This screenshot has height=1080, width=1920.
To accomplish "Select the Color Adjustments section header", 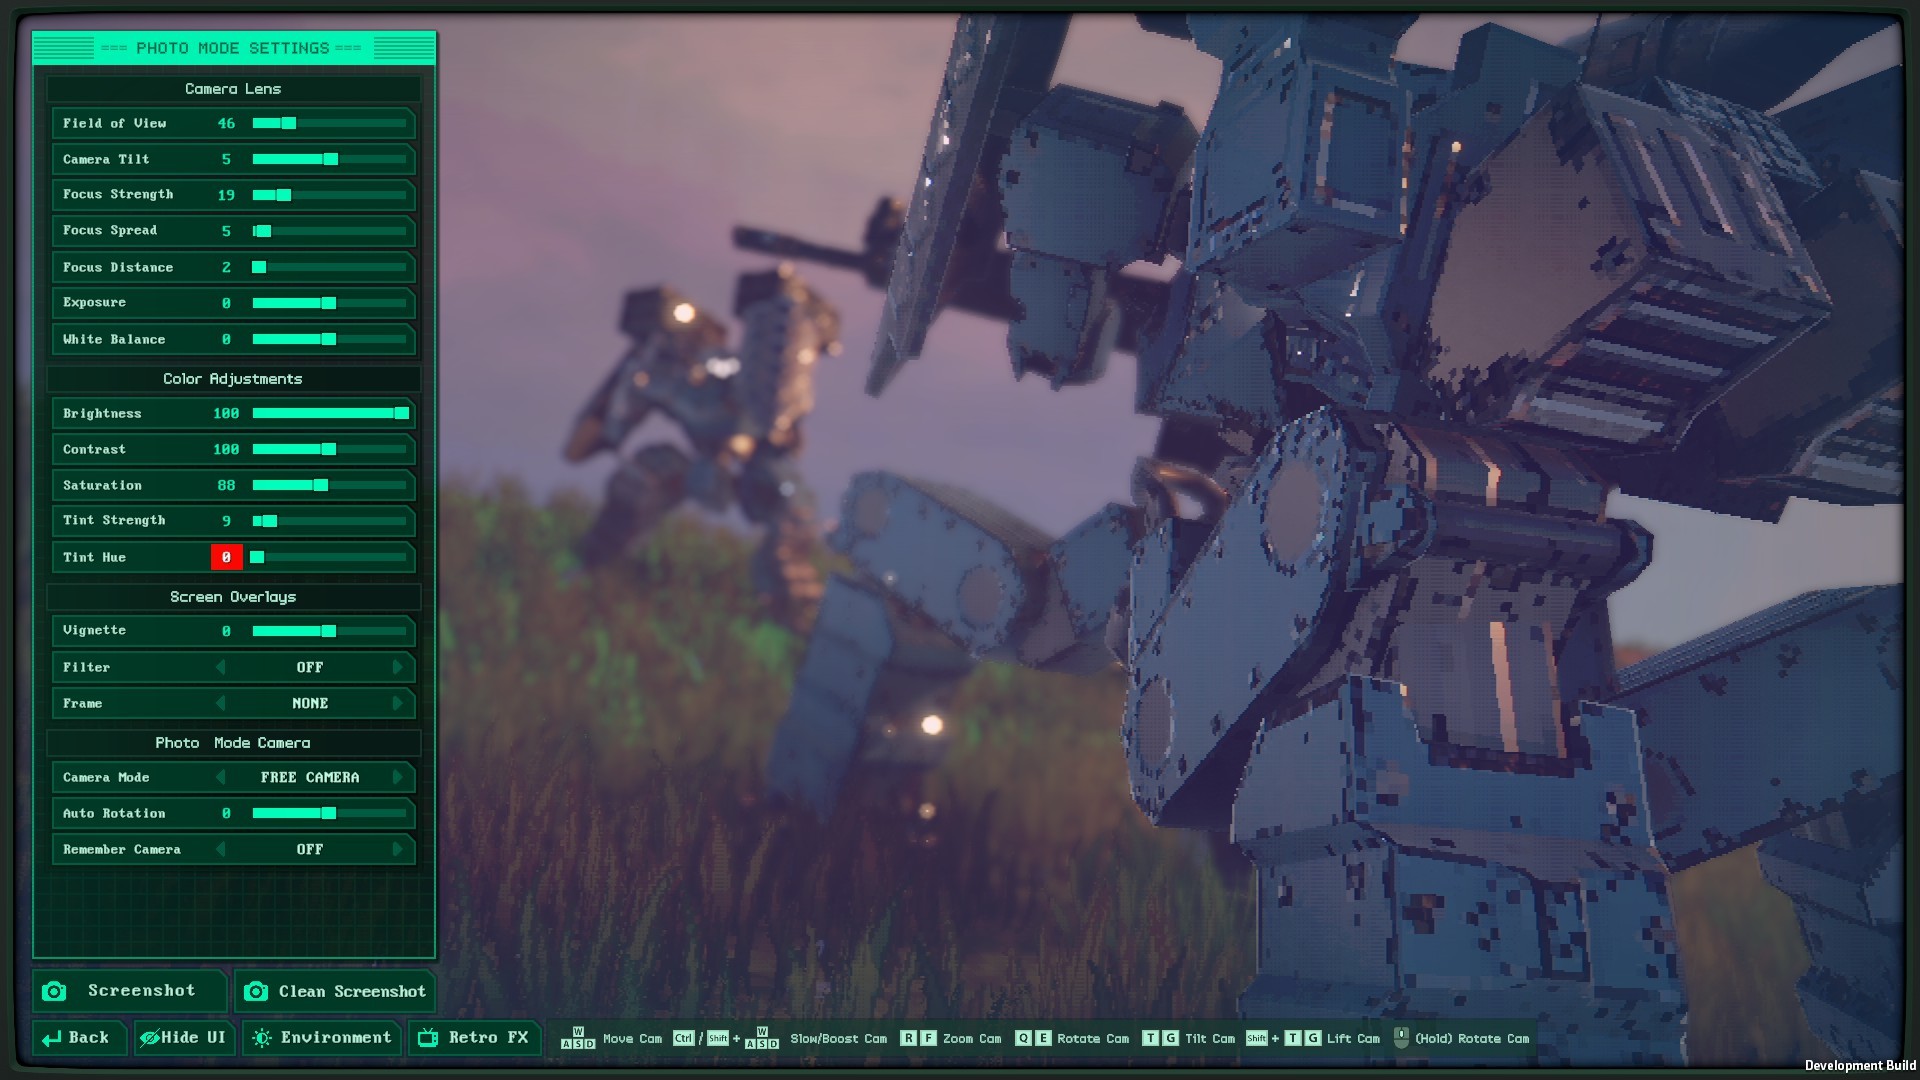I will (233, 379).
